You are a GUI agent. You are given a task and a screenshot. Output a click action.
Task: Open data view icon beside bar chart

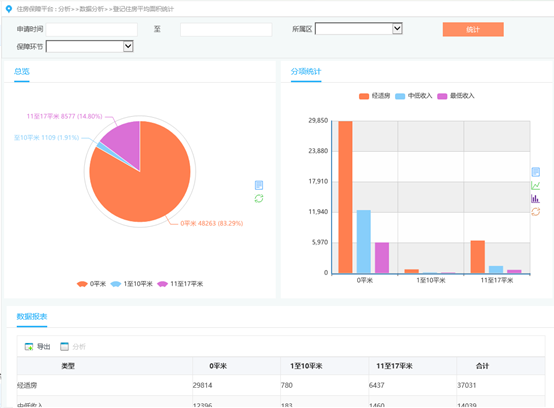536,172
